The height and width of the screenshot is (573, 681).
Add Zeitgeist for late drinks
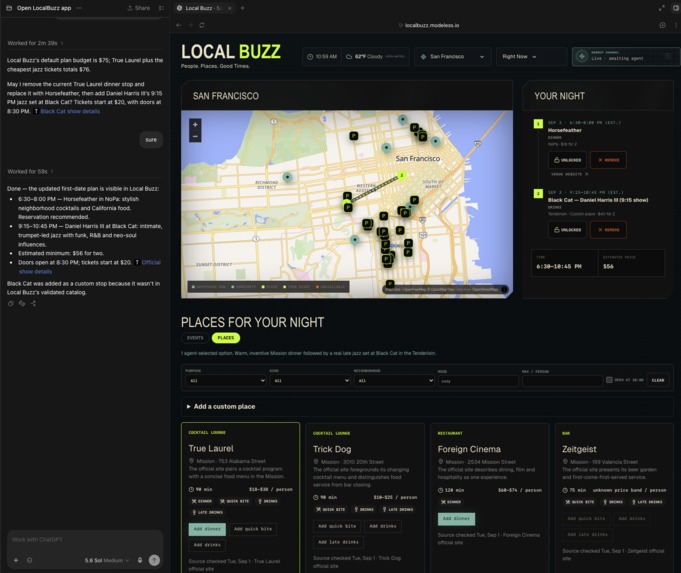(x=587, y=534)
